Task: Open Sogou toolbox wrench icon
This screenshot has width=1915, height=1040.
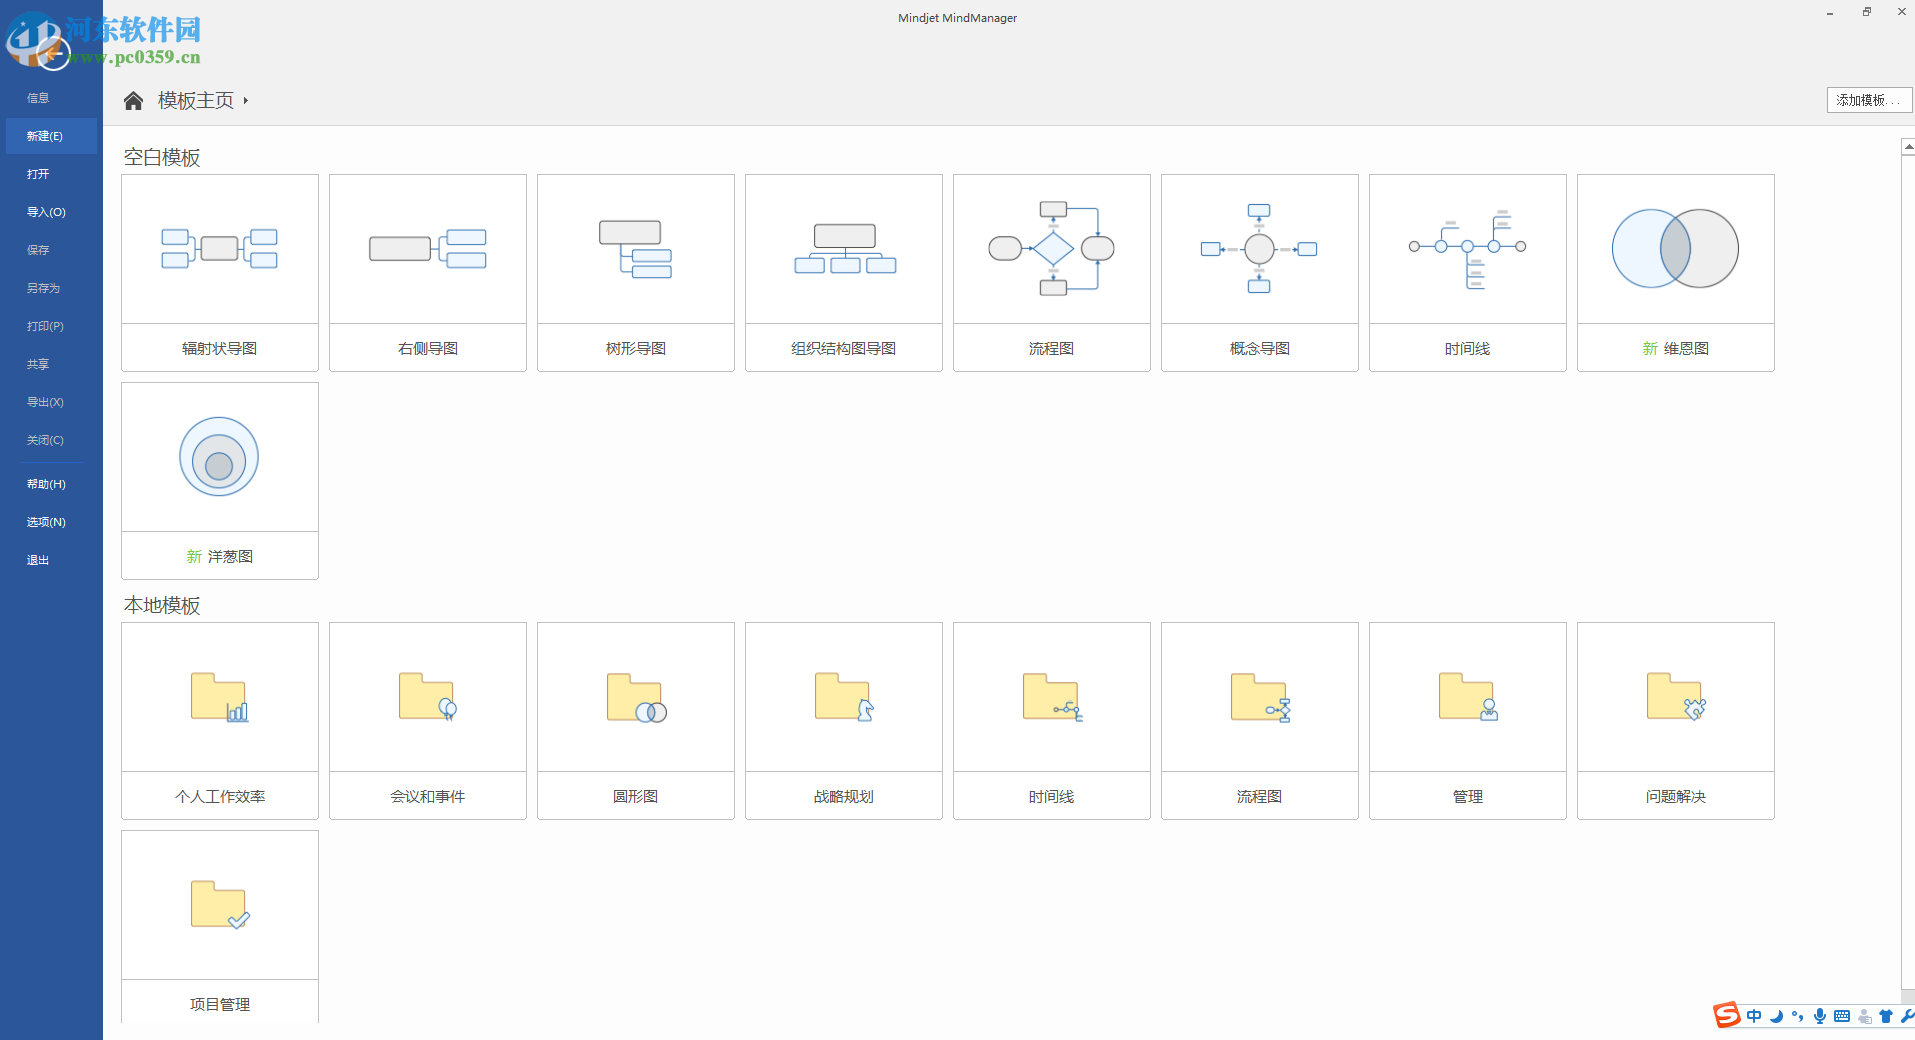Action: 1906,1016
